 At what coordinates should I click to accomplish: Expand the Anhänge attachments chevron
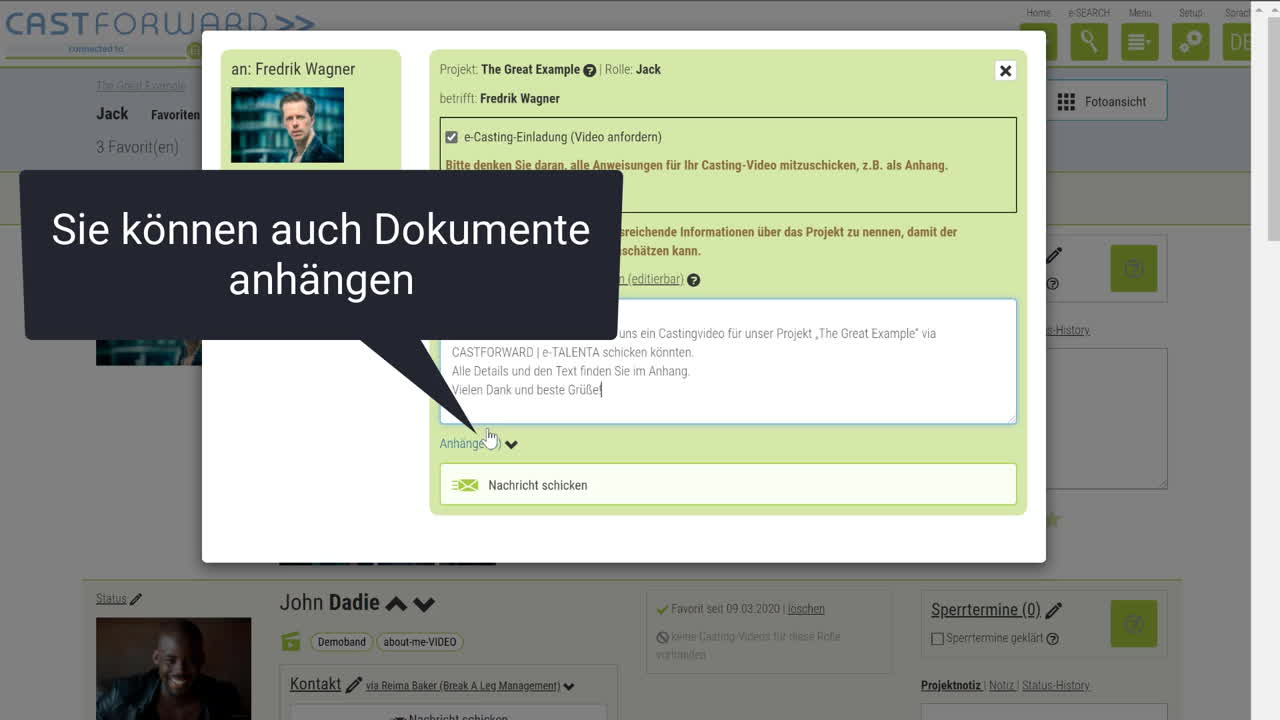511,444
